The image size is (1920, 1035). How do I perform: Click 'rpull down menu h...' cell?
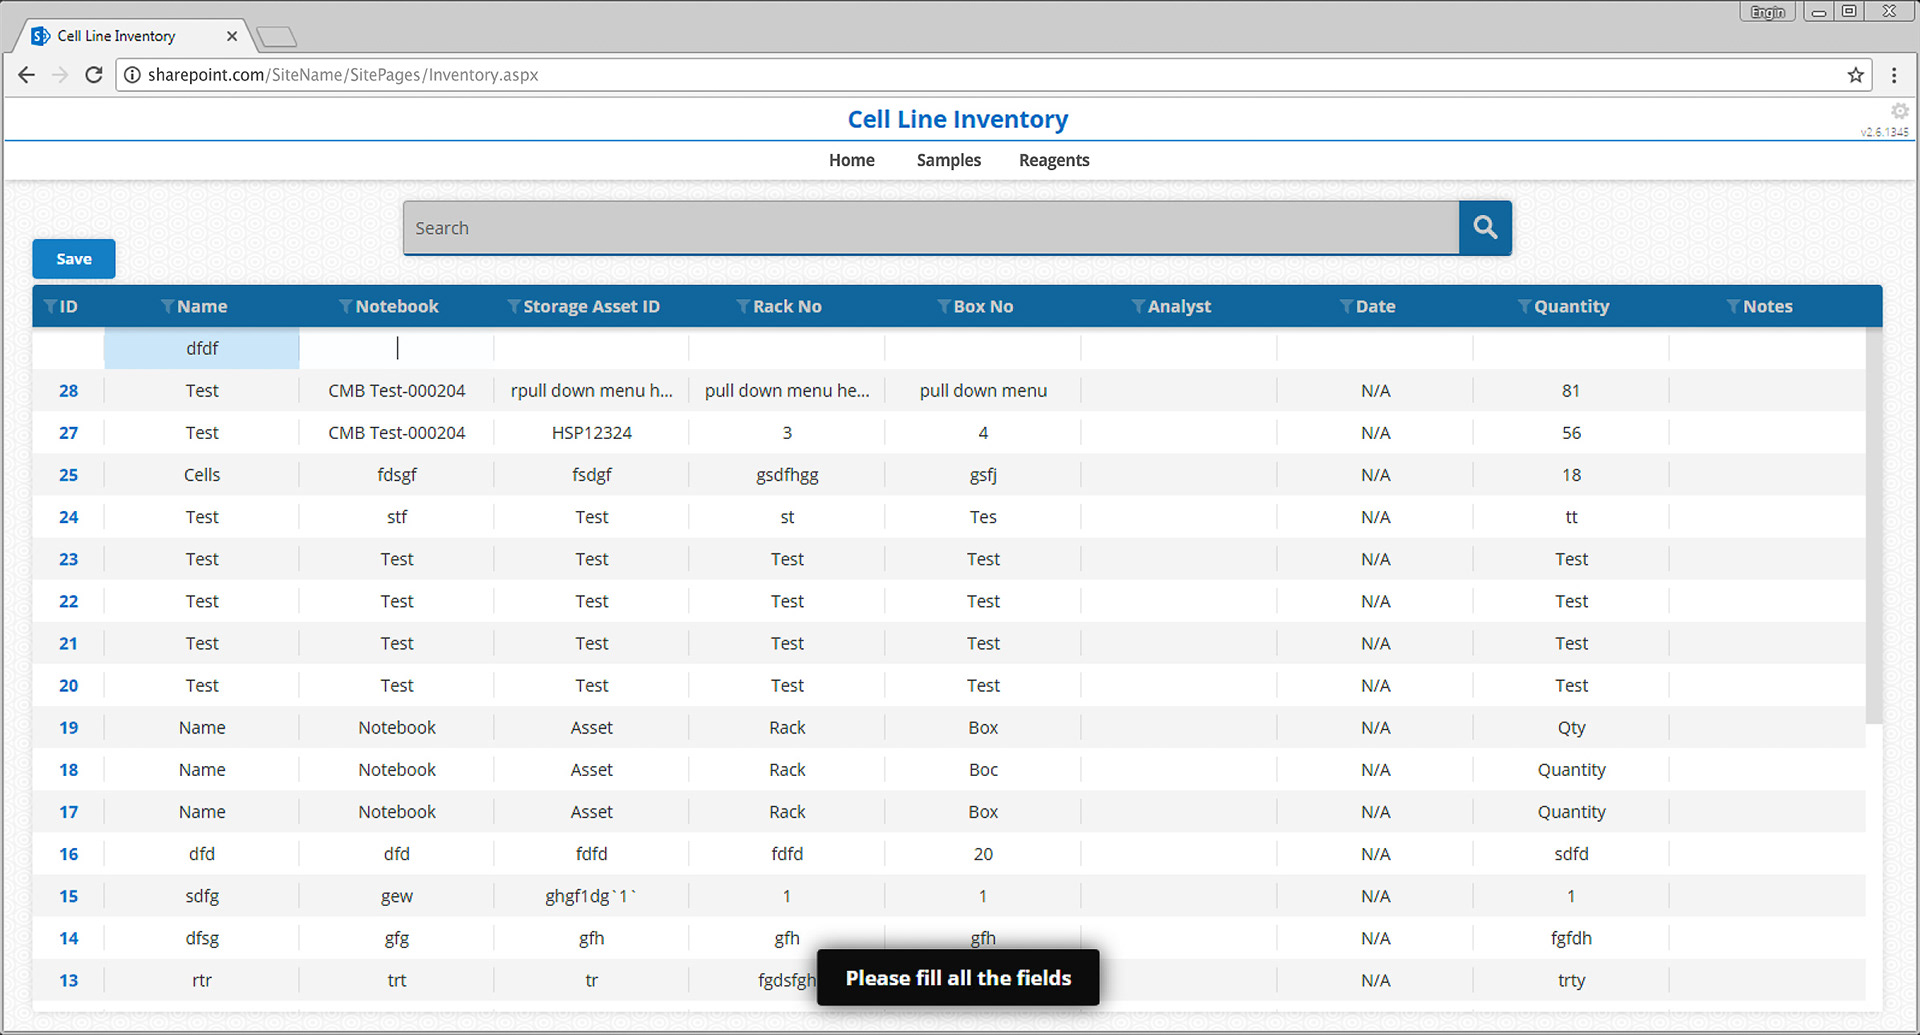[591, 391]
